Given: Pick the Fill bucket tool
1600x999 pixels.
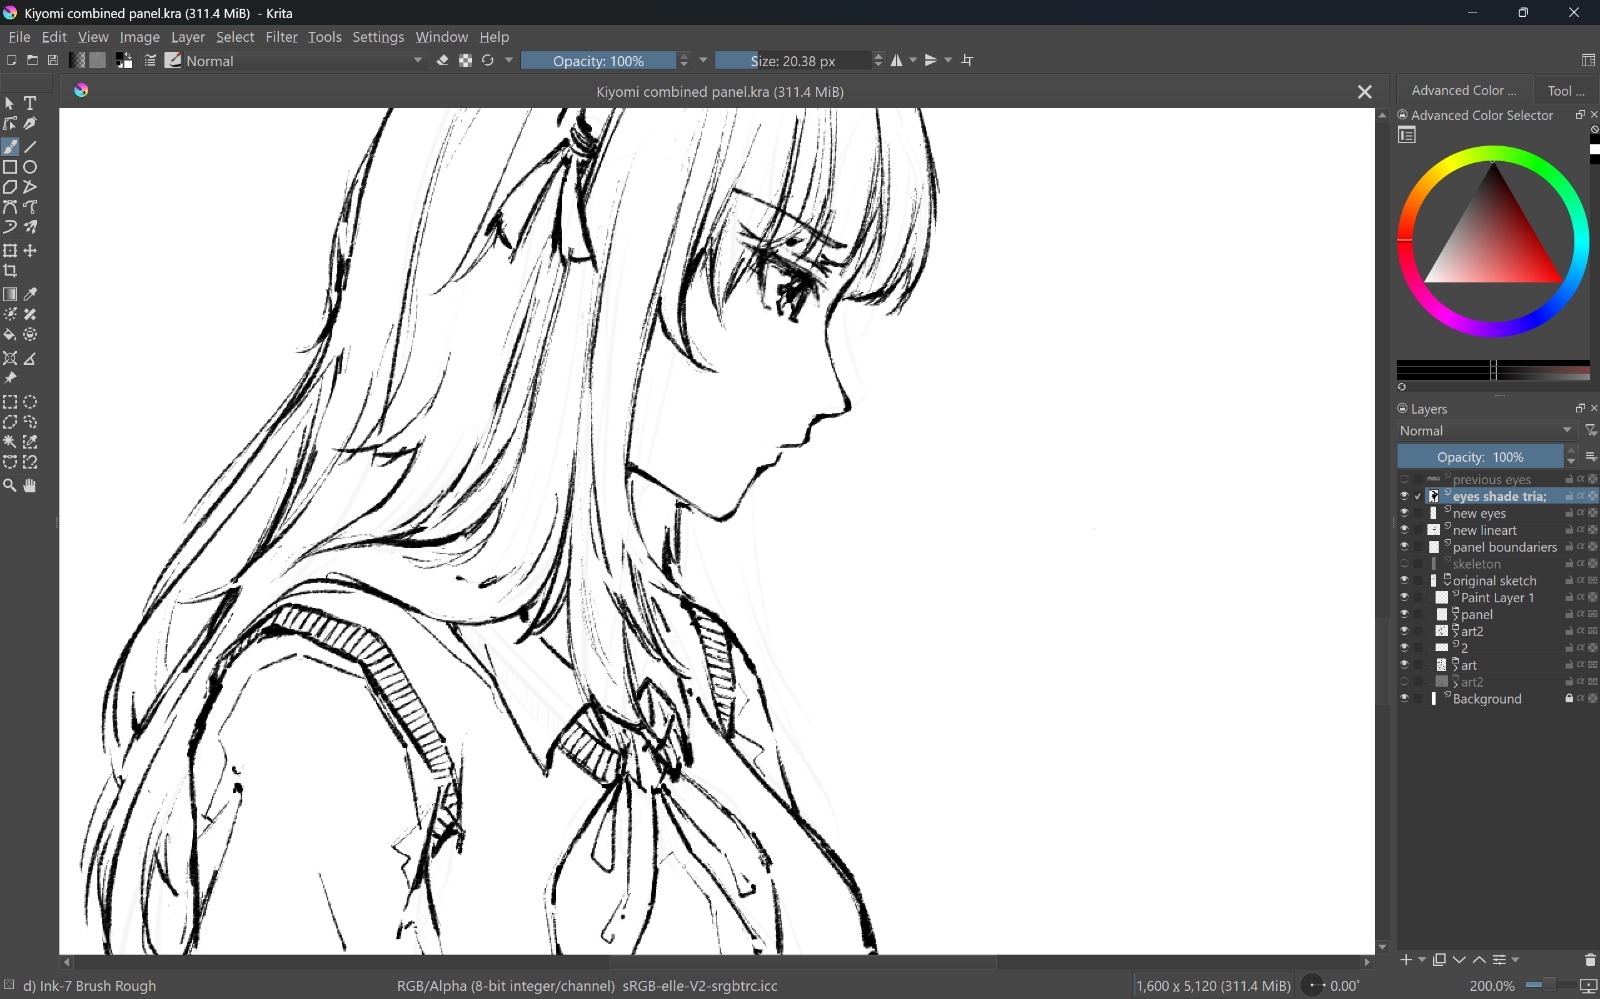Looking at the screenshot, I should tap(10, 335).
